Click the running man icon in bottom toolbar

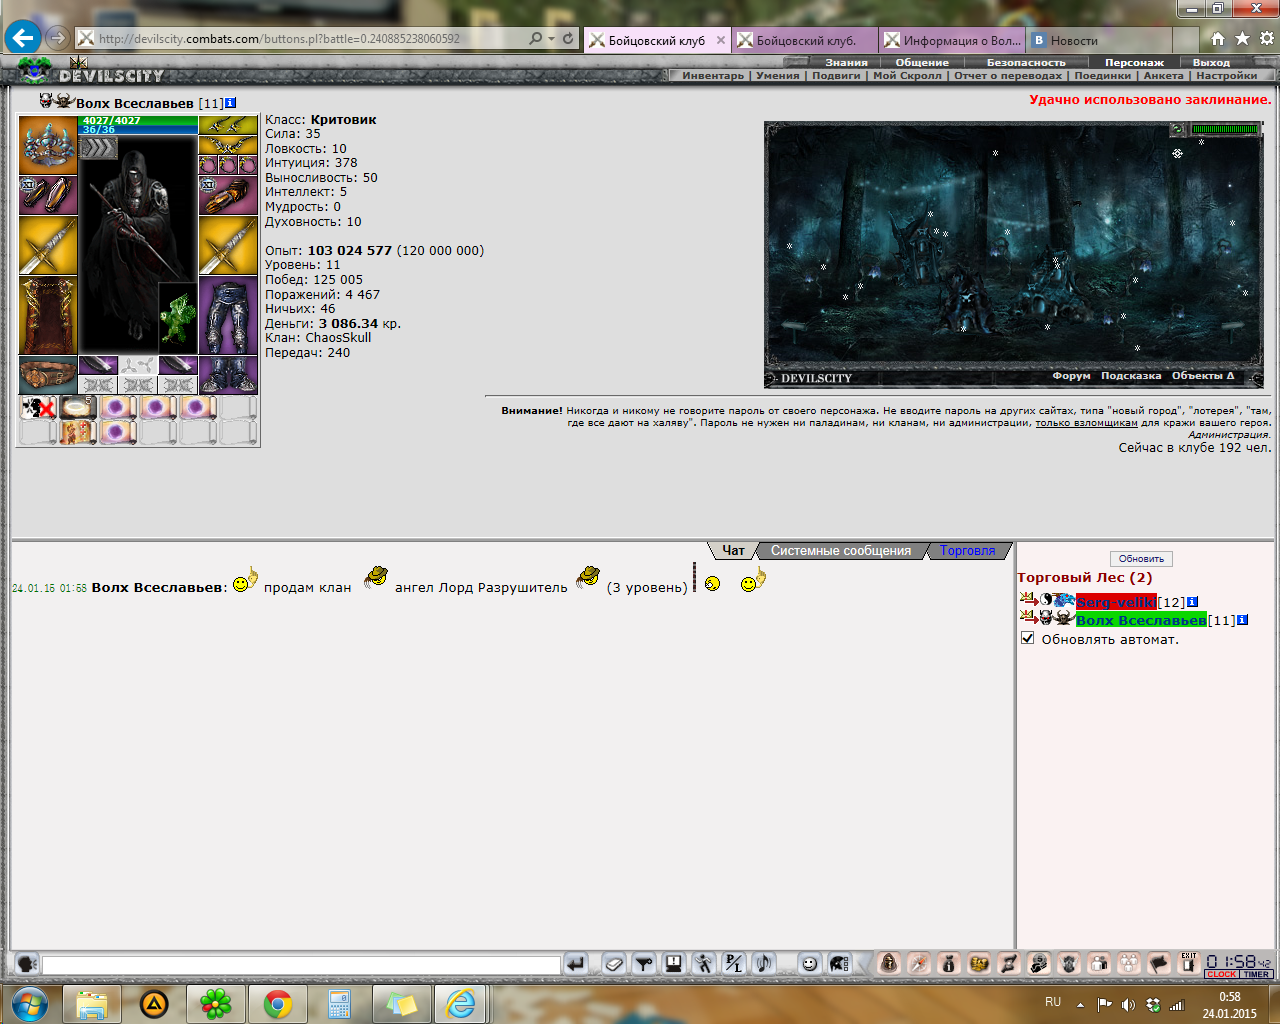coord(704,964)
